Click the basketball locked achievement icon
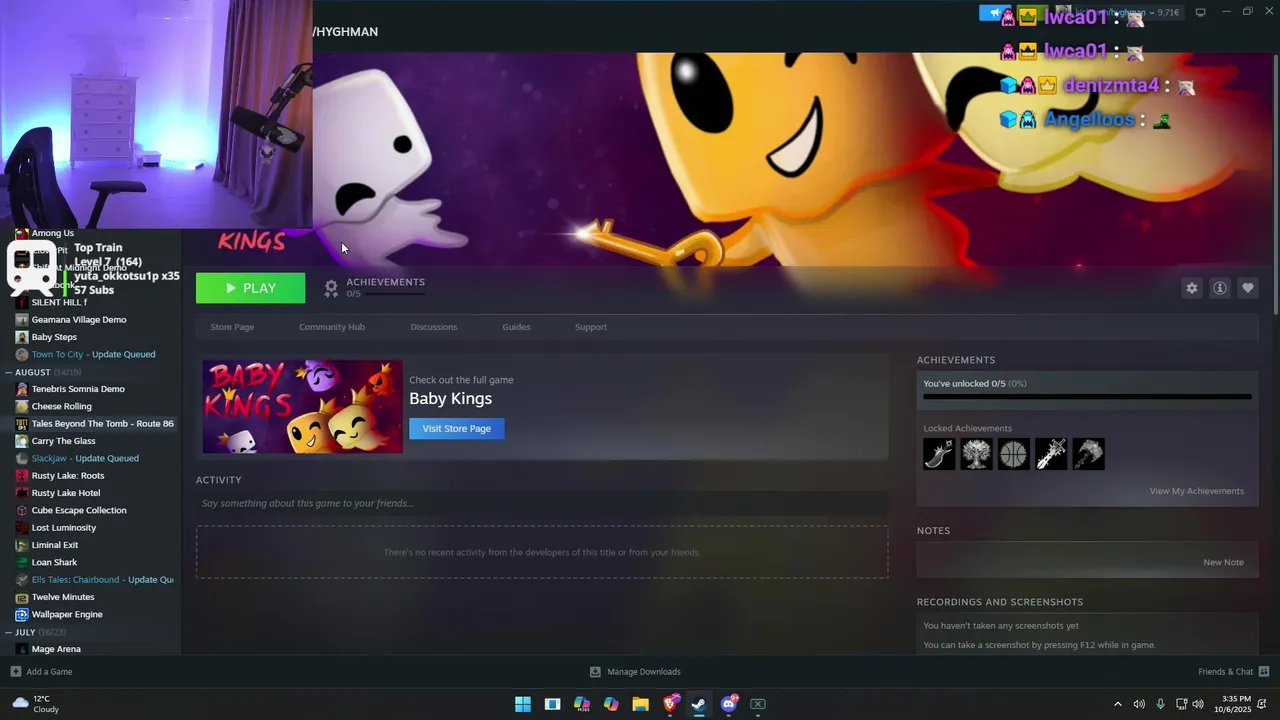The width and height of the screenshot is (1280, 720). [1013, 454]
